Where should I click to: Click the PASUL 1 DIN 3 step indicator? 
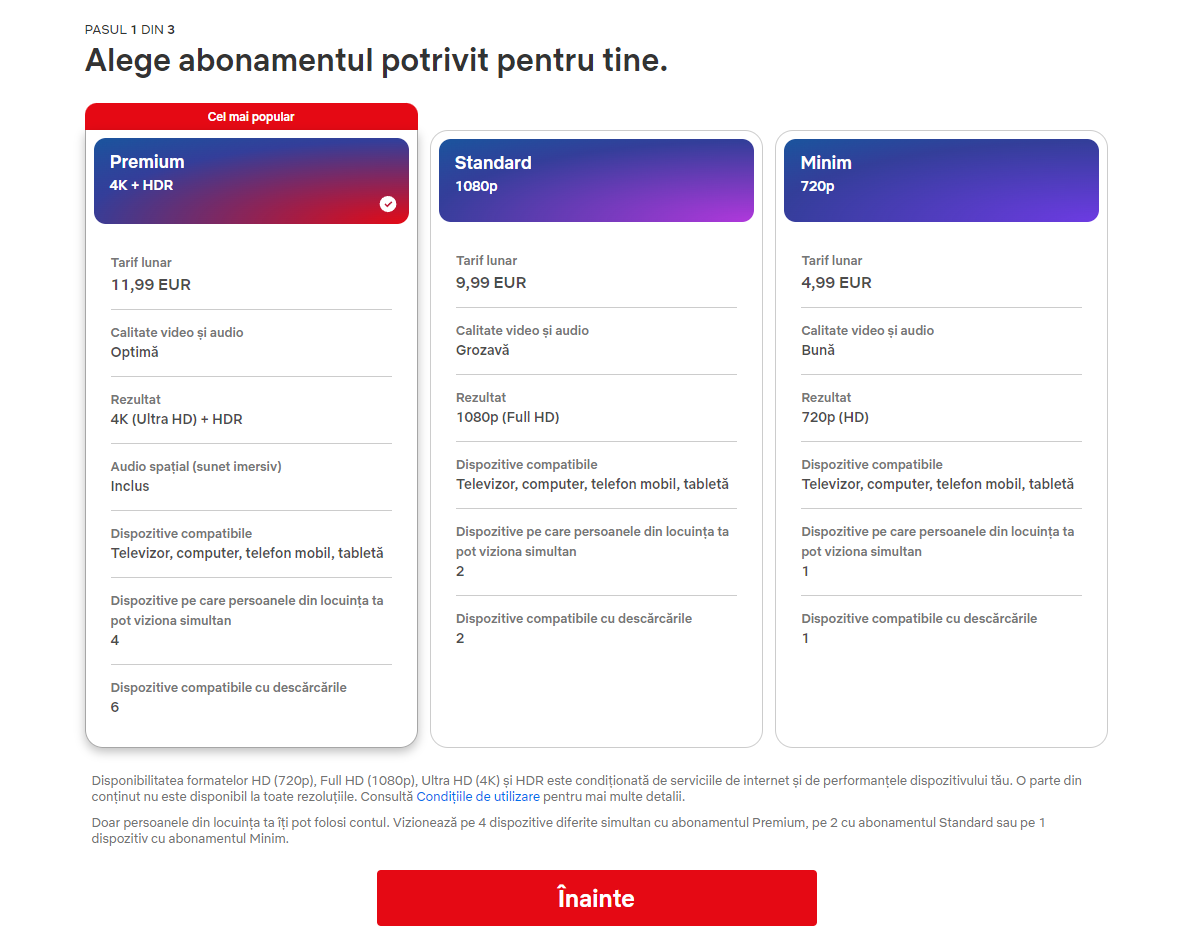coord(130,30)
